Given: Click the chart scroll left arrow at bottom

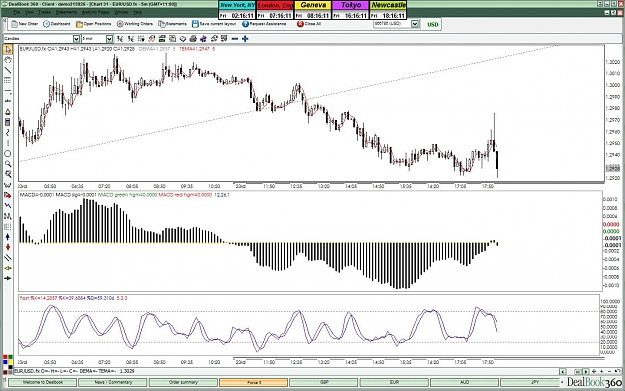Looking at the screenshot, I should coord(563,371).
